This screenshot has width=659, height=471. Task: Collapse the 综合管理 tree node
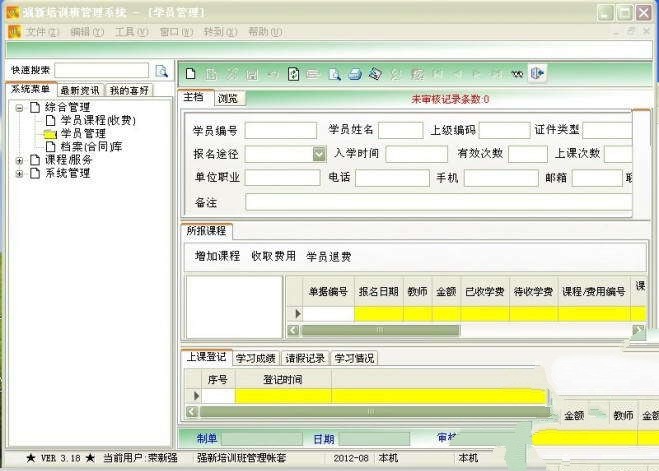19,108
